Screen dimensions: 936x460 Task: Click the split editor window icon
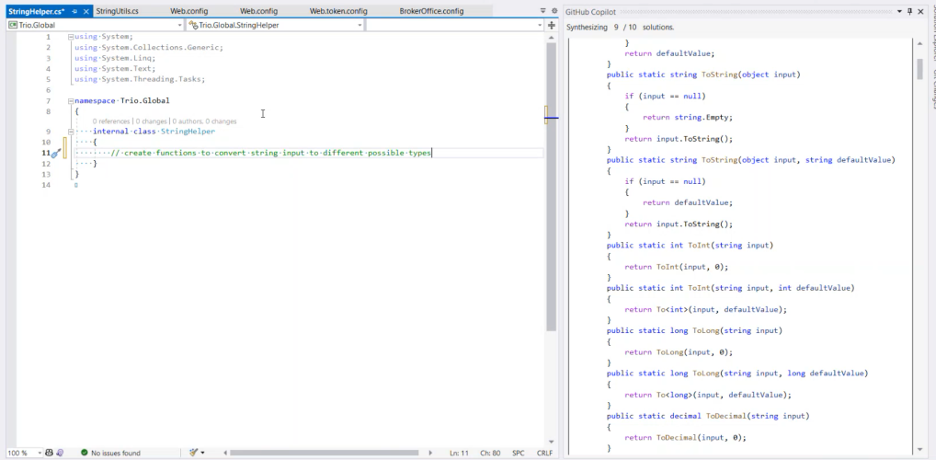click(552, 25)
